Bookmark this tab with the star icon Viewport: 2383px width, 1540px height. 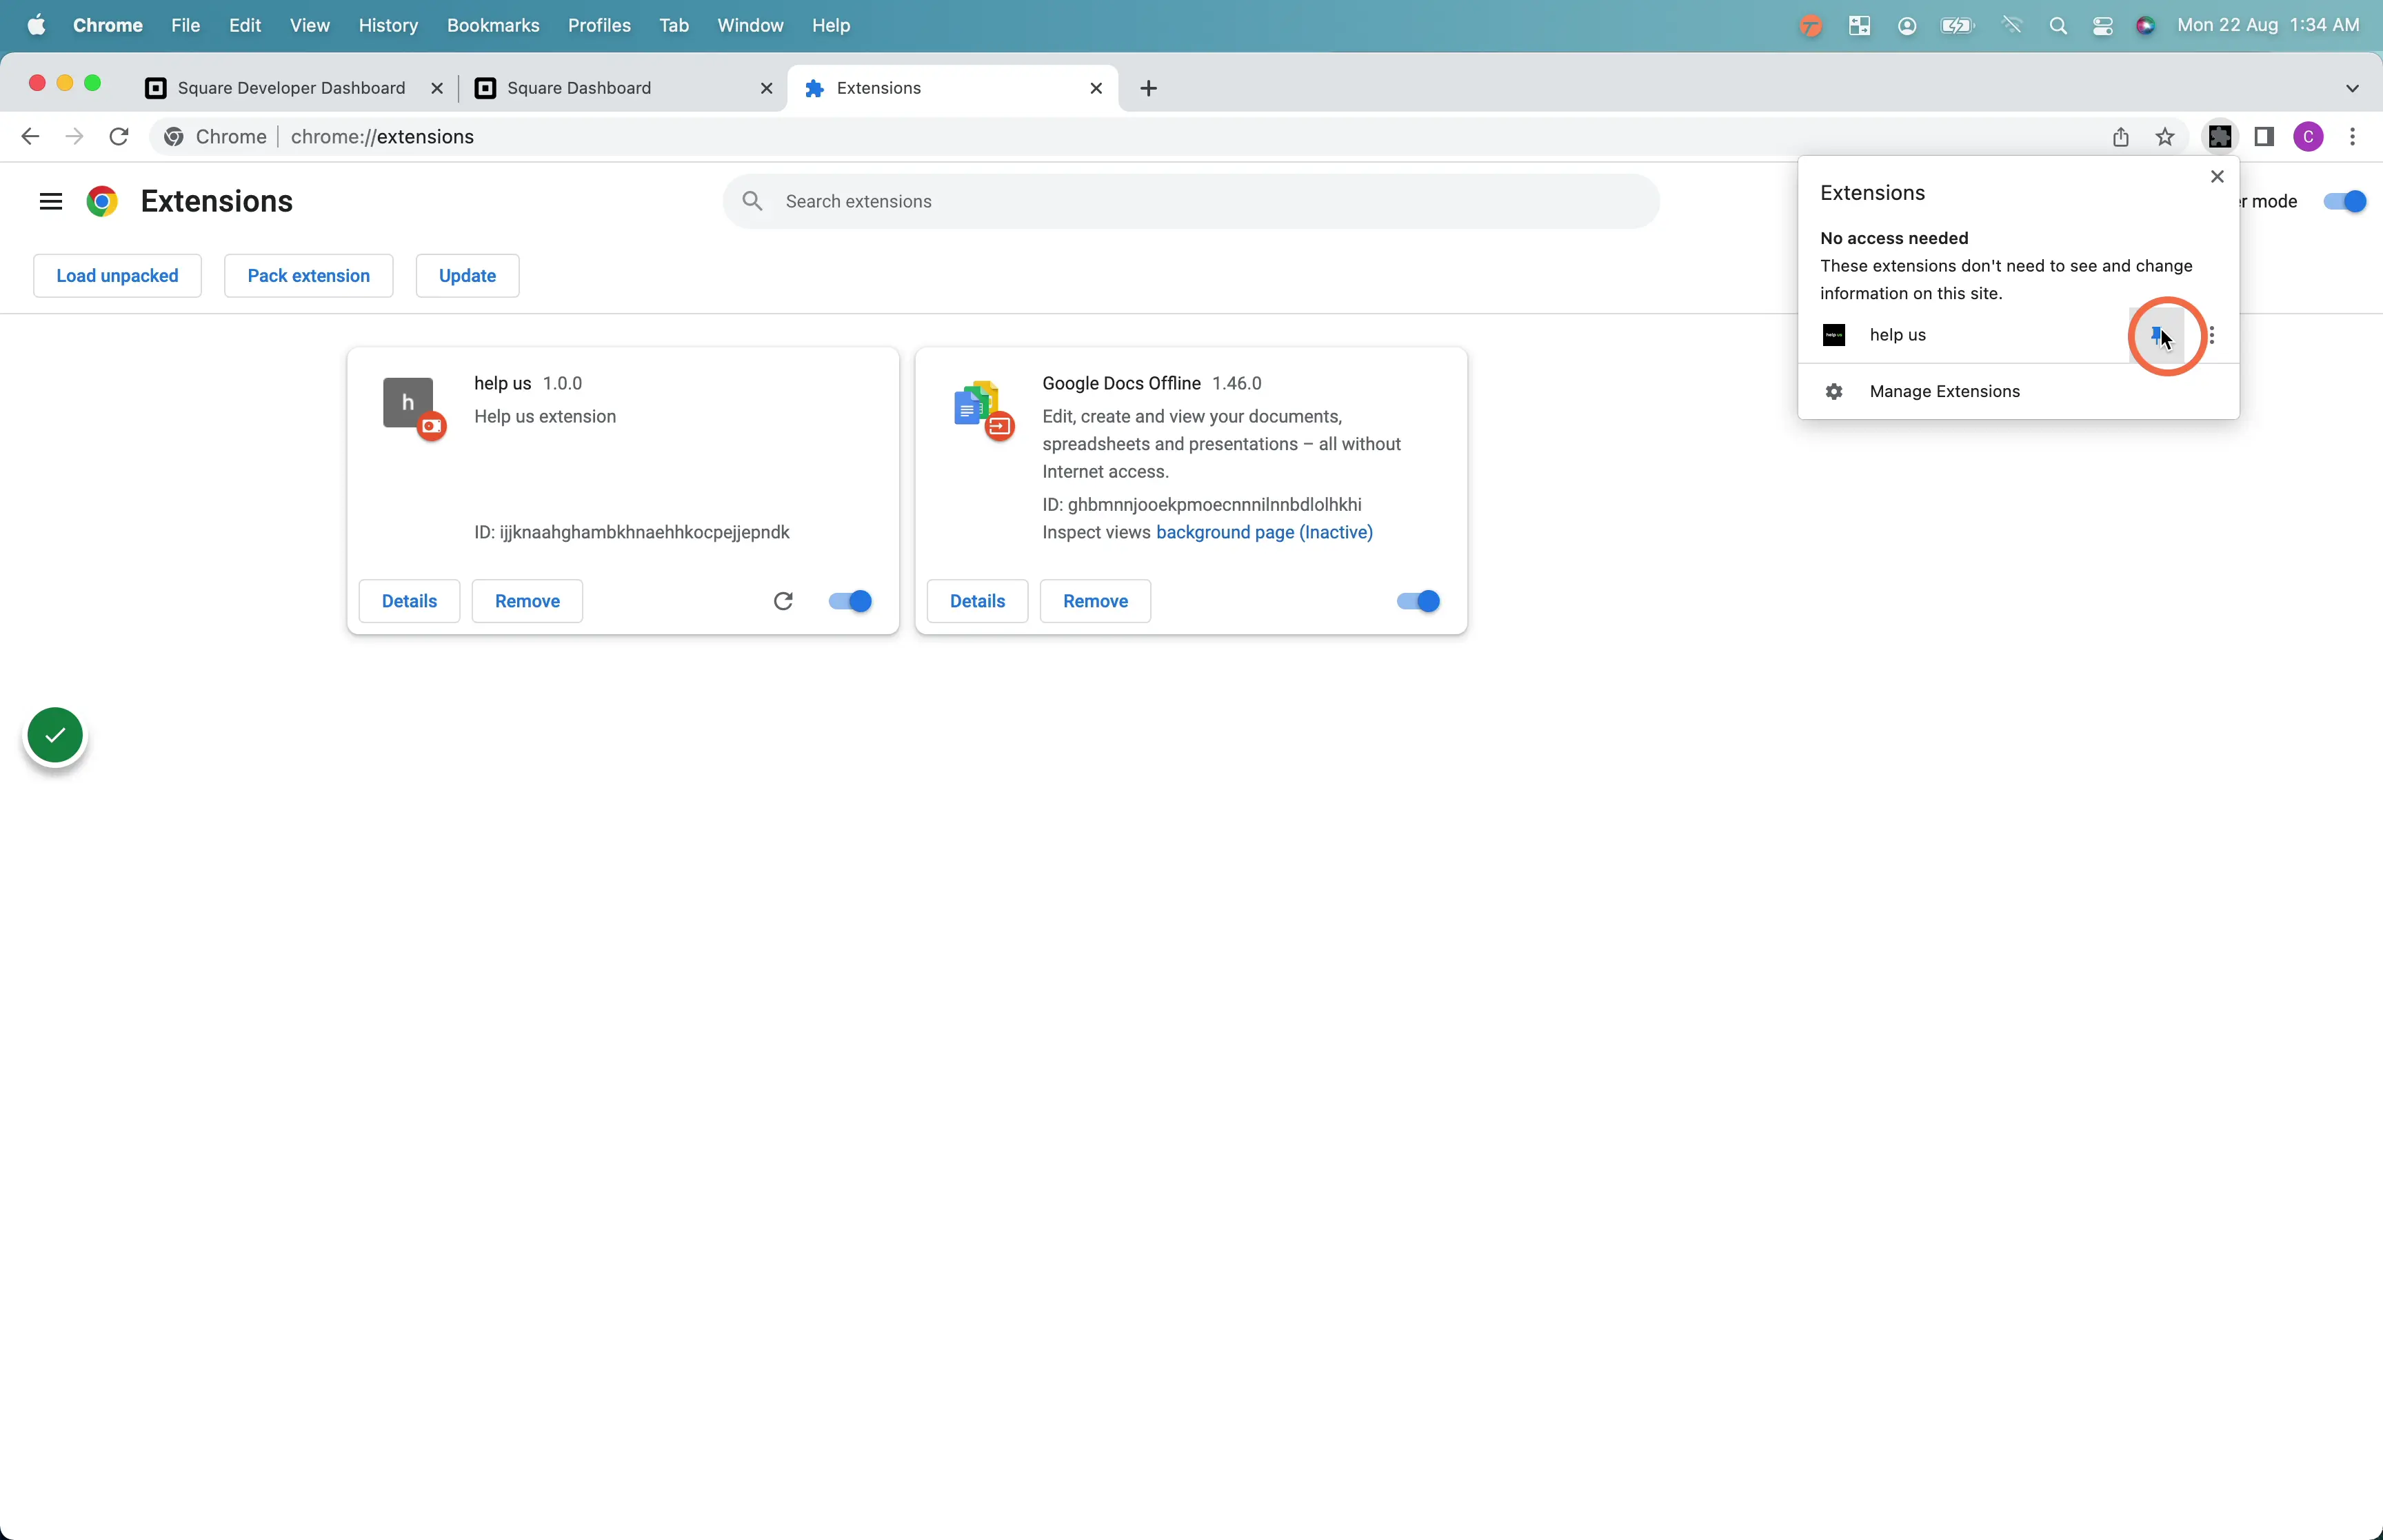click(x=2165, y=137)
